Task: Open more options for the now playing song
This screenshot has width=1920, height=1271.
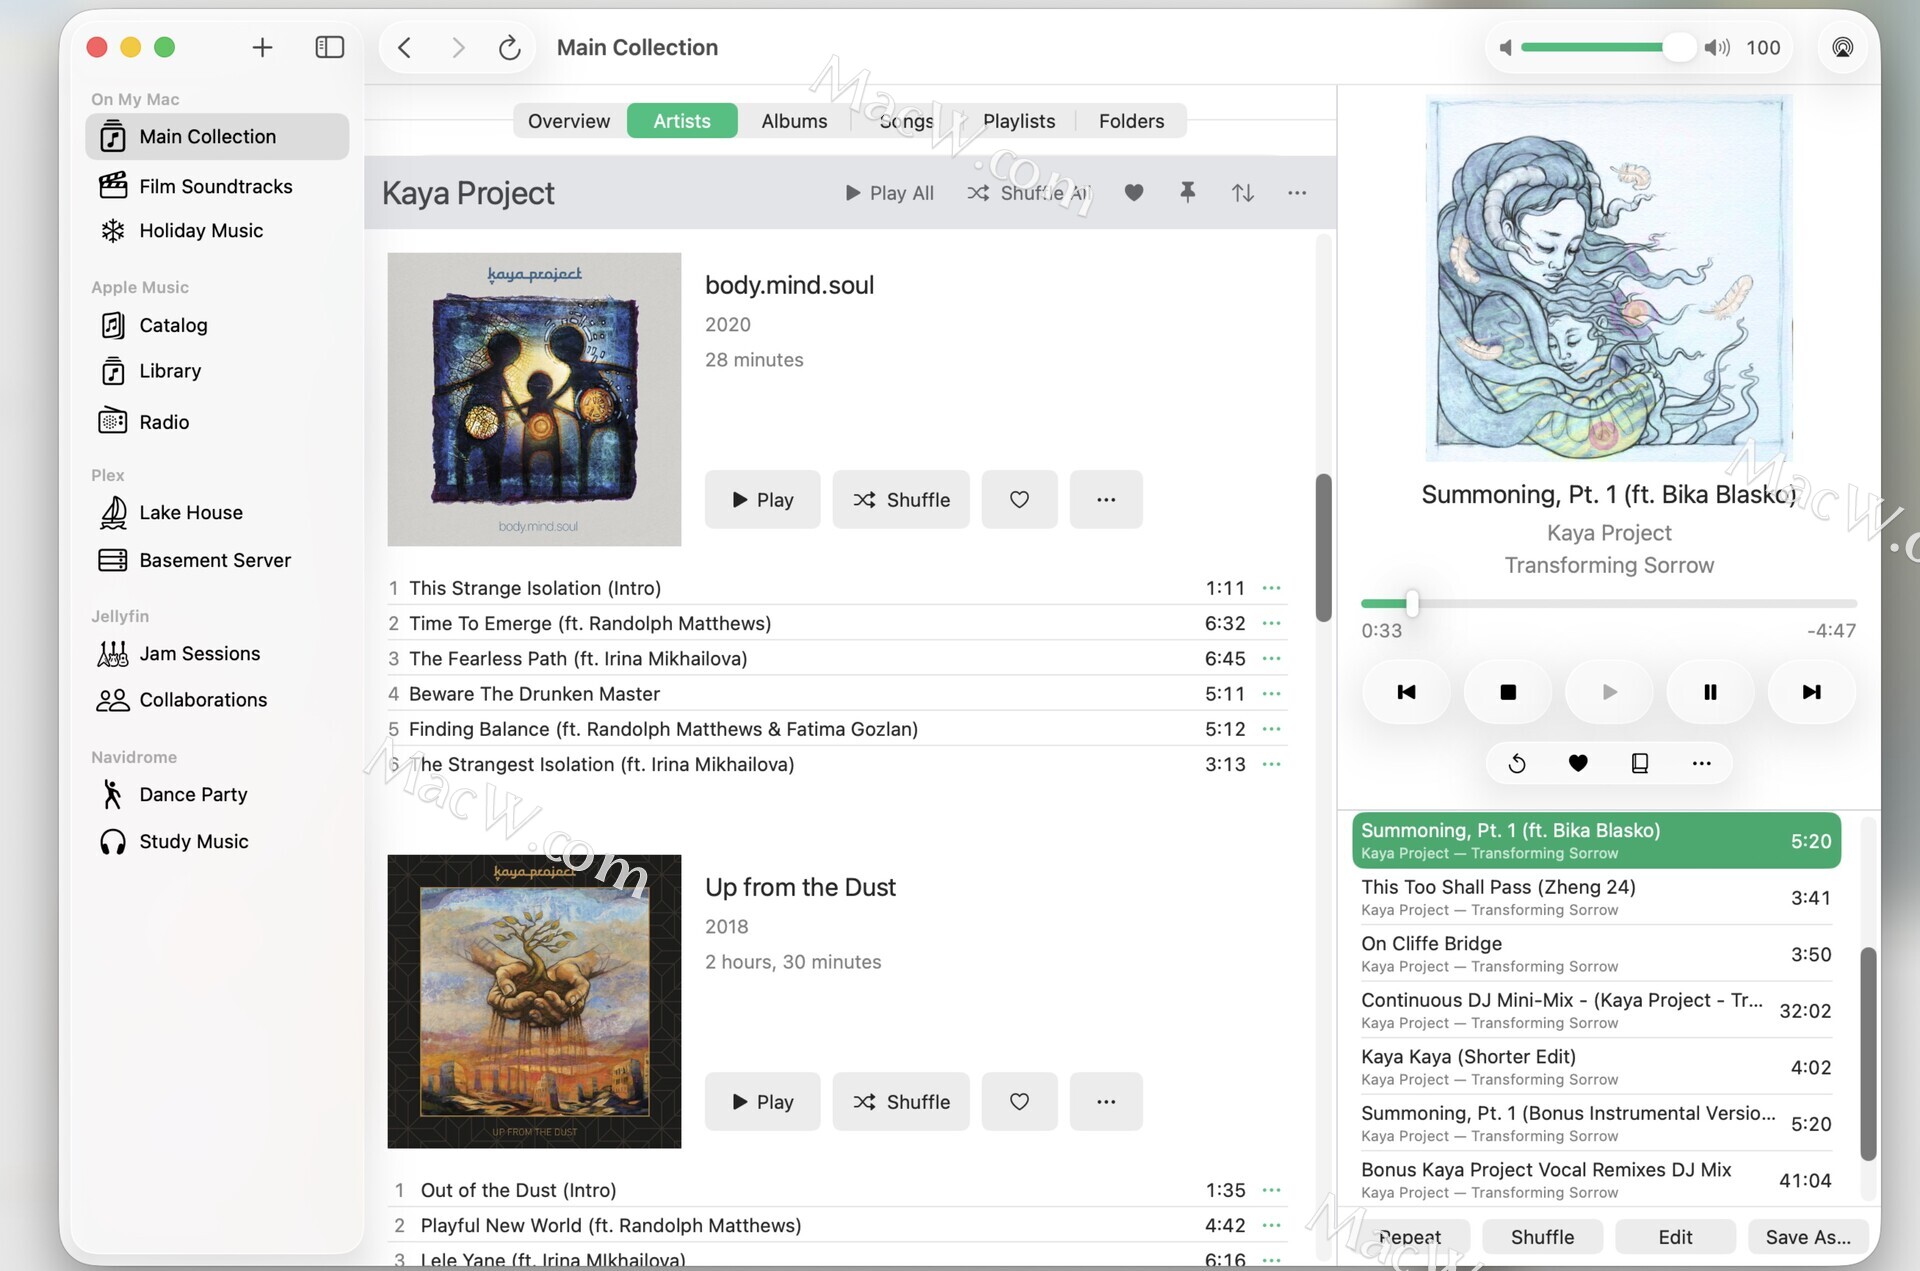Action: (x=1701, y=763)
